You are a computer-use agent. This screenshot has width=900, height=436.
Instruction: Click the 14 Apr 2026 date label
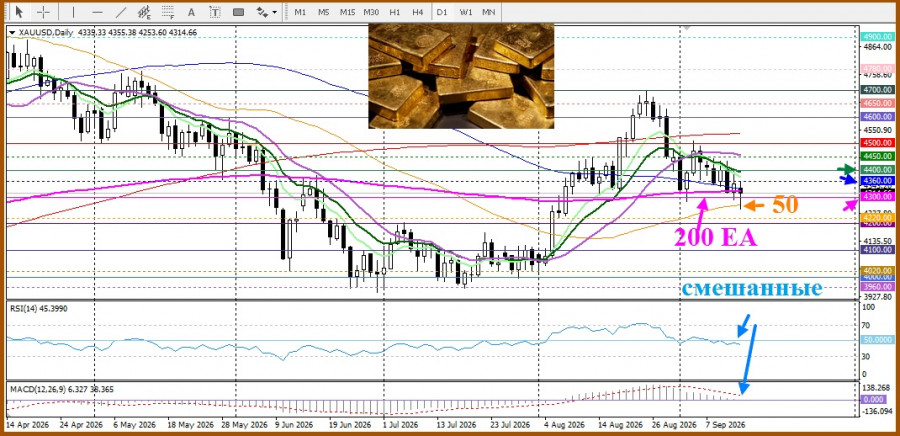click(x=27, y=426)
